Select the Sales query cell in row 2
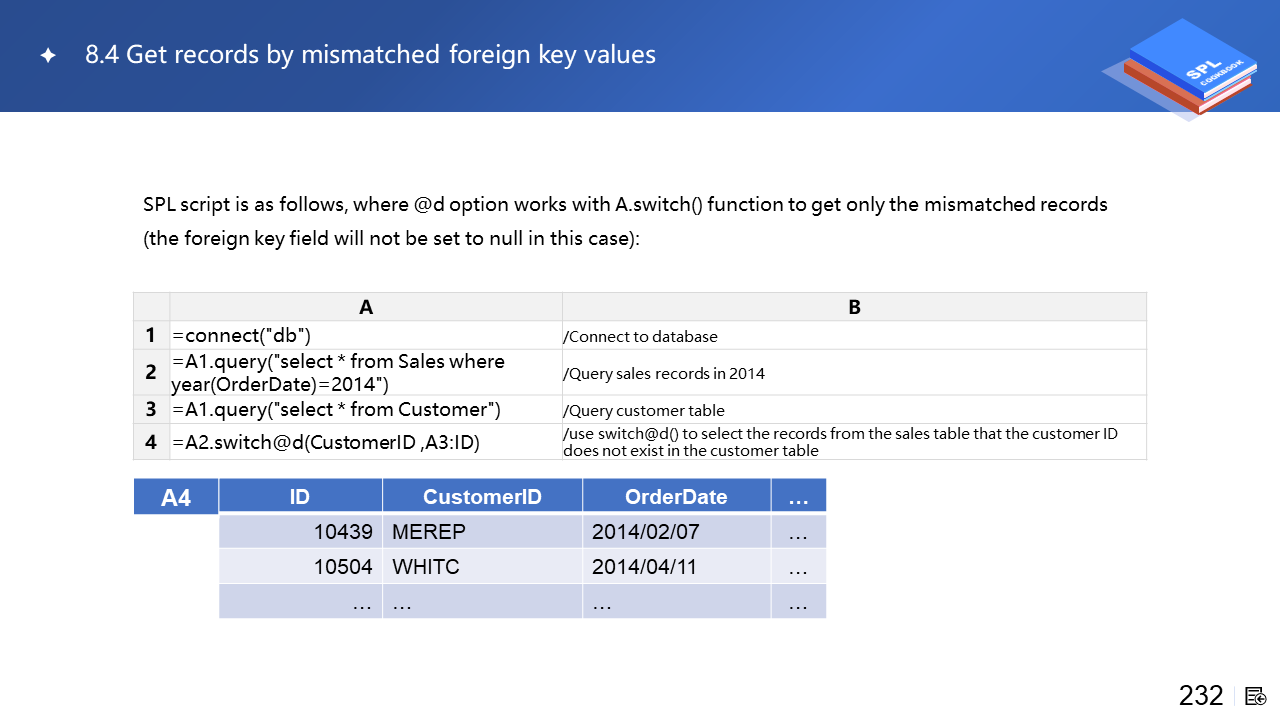Image resolution: width=1280 pixels, height=720 pixels. 365,372
